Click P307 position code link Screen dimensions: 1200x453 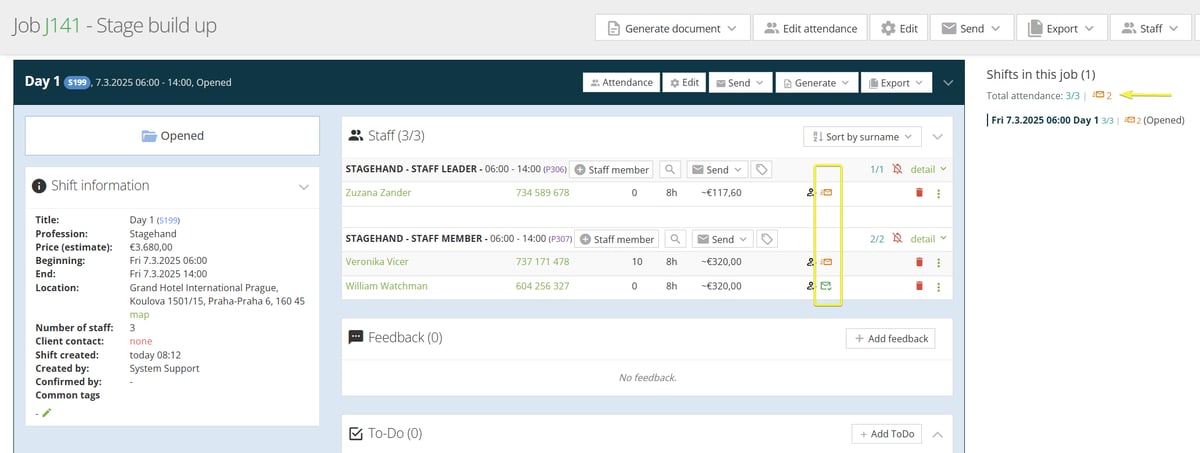click(560, 239)
